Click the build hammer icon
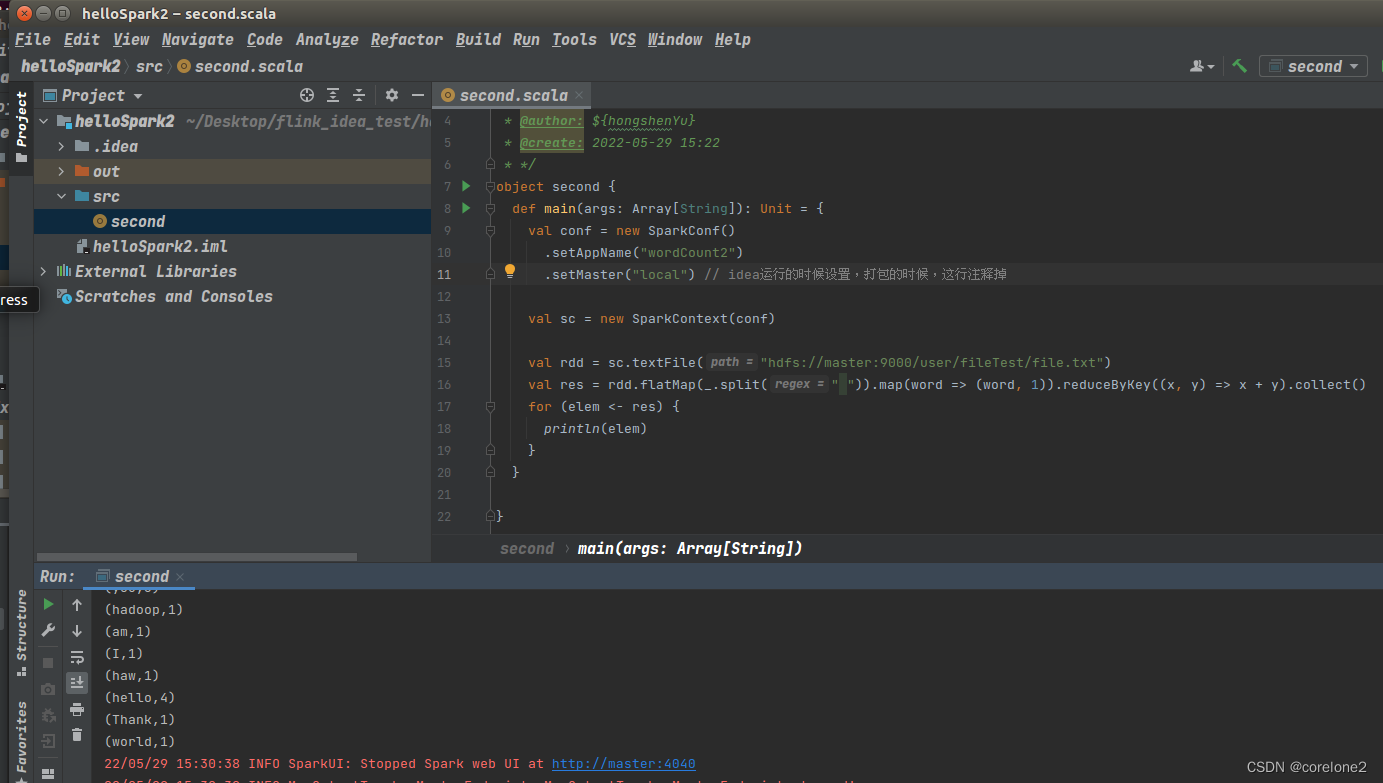 [x=1239, y=66]
